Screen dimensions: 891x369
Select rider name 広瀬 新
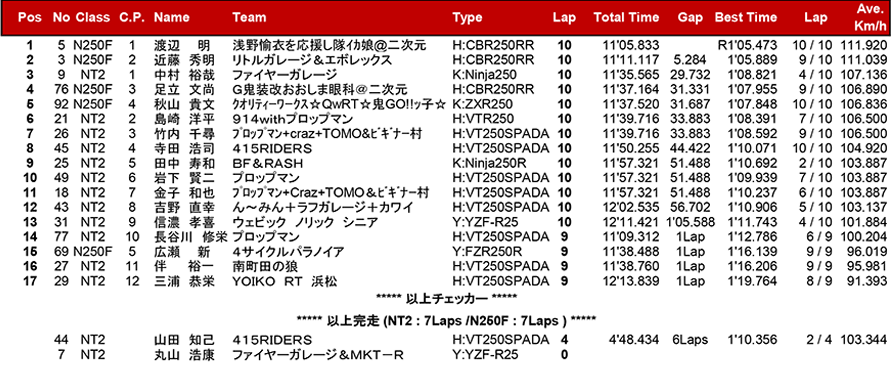(x=181, y=252)
